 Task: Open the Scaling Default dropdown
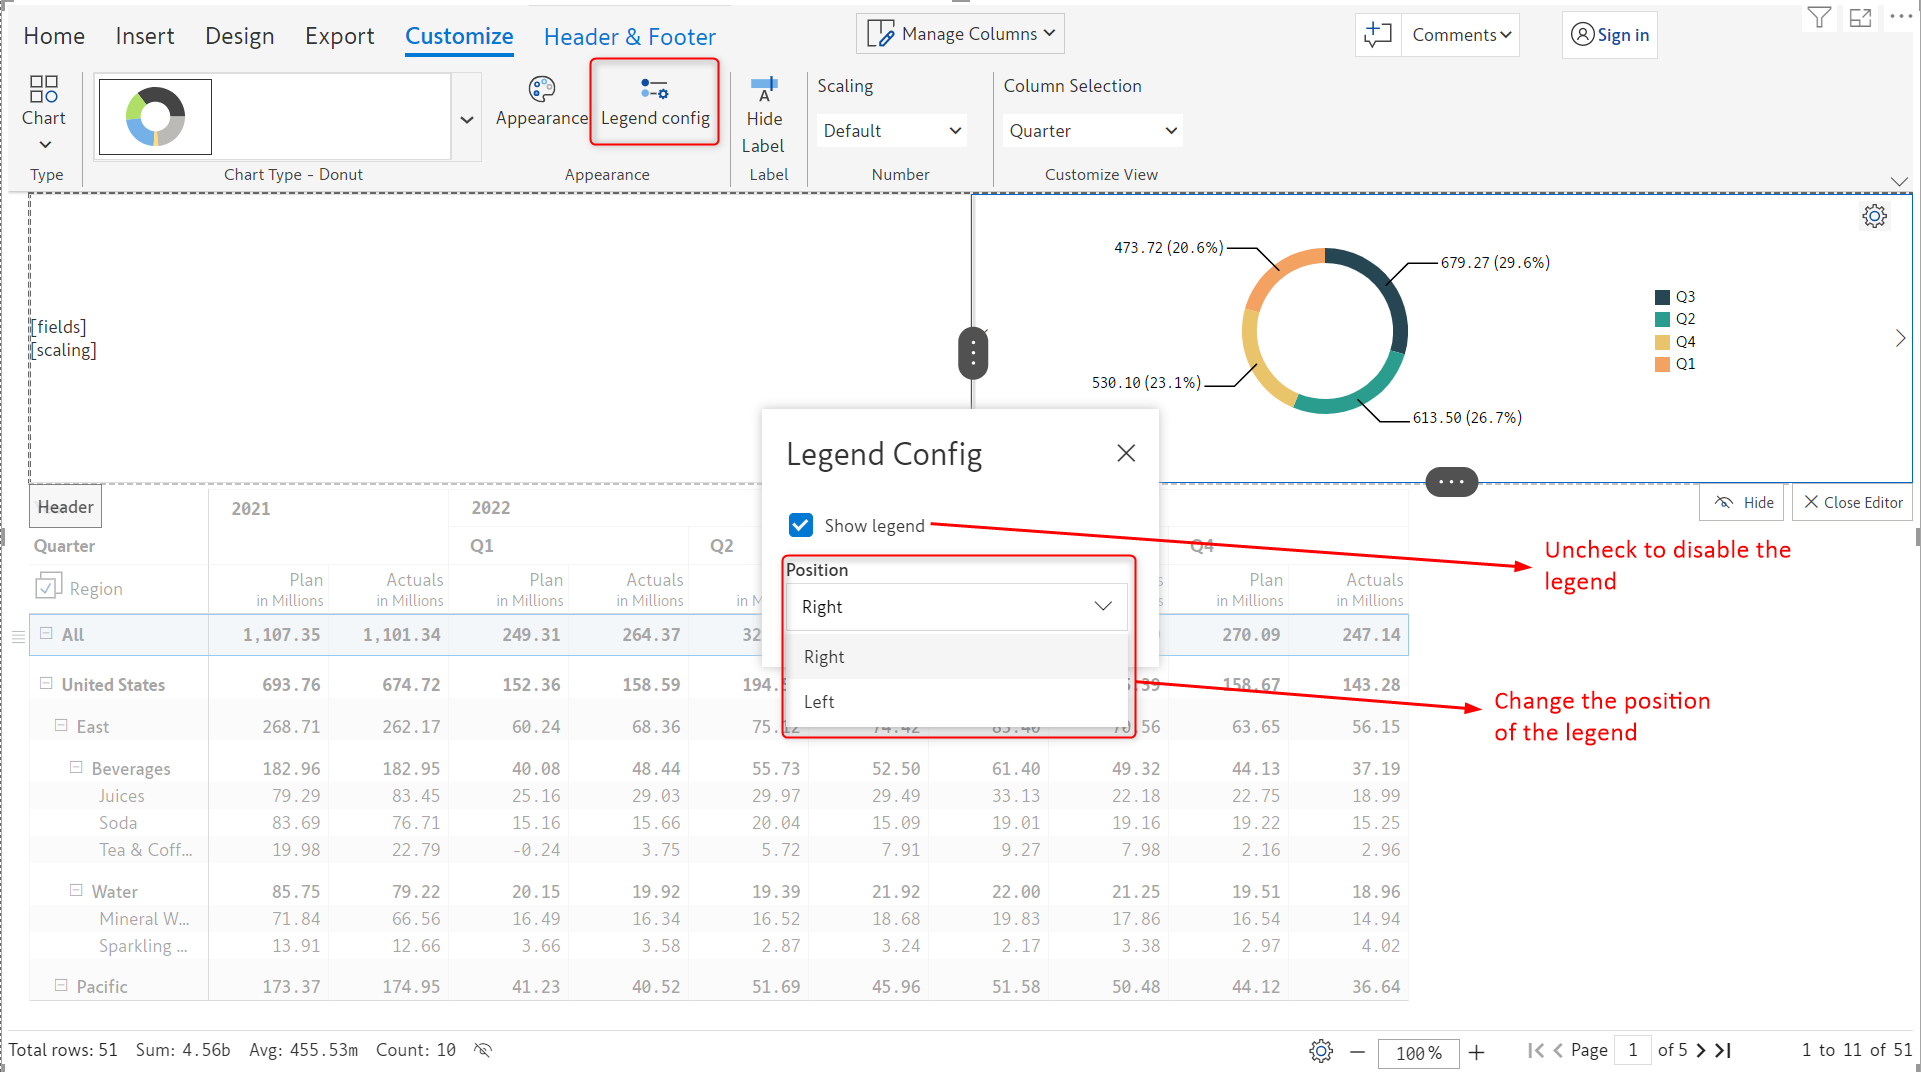pos(891,131)
